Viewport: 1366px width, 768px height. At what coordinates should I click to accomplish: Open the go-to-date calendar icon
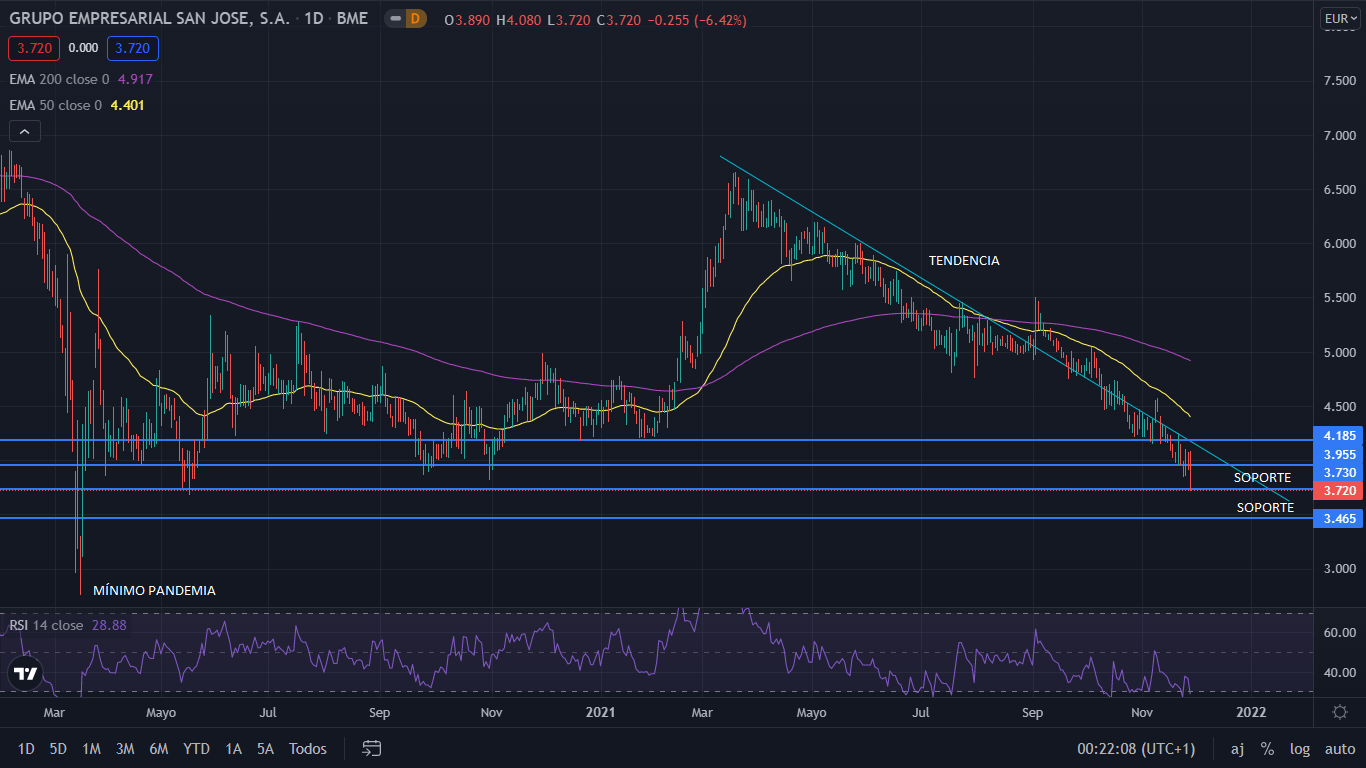tap(372, 748)
